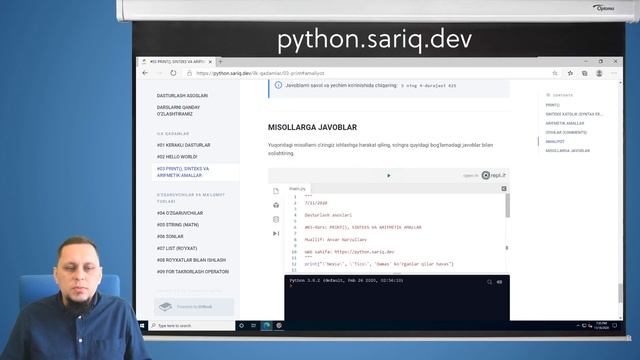The height and width of the screenshot is (360, 640).
Task: Toggle the editor layout icon next to main.py tab
Action: [504, 189]
